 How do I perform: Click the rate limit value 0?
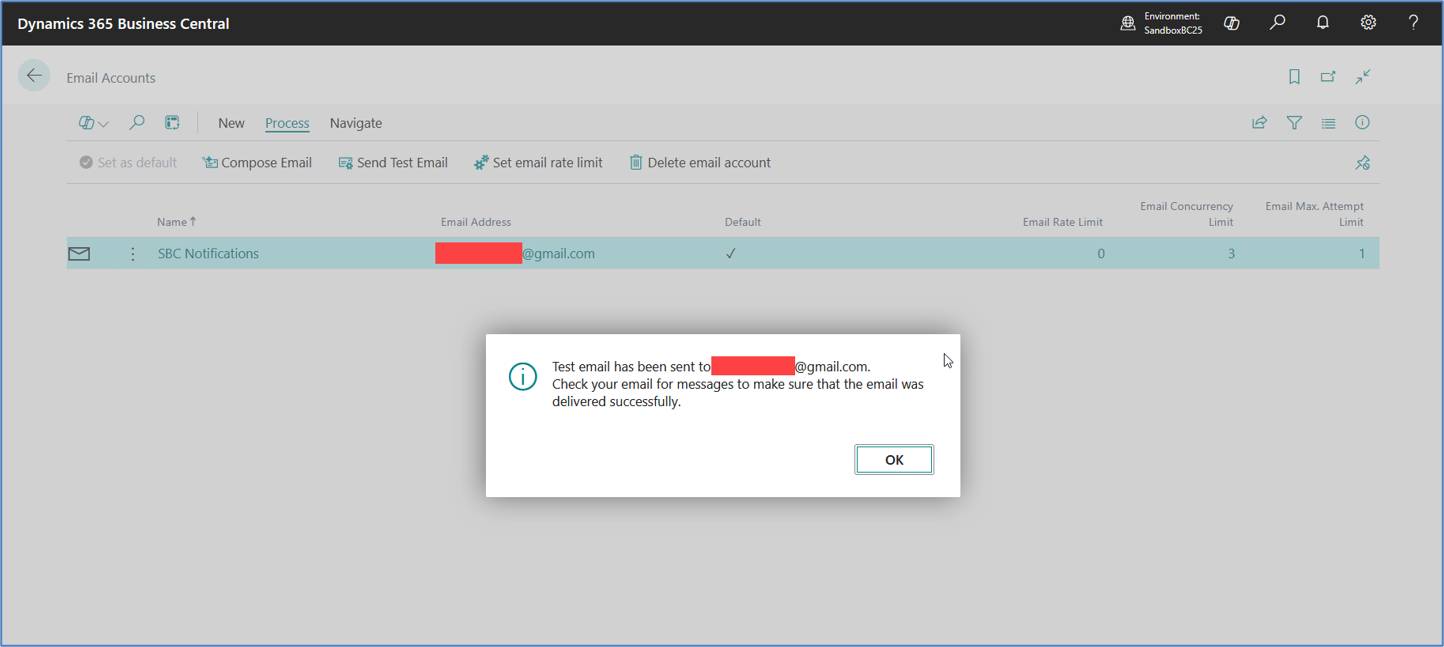1101,254
